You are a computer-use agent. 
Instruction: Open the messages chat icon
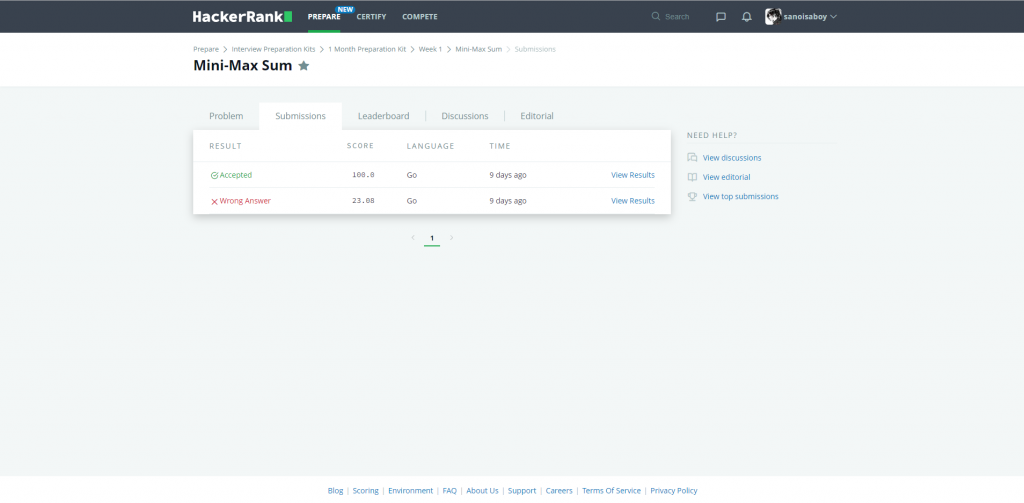[721, 17]
